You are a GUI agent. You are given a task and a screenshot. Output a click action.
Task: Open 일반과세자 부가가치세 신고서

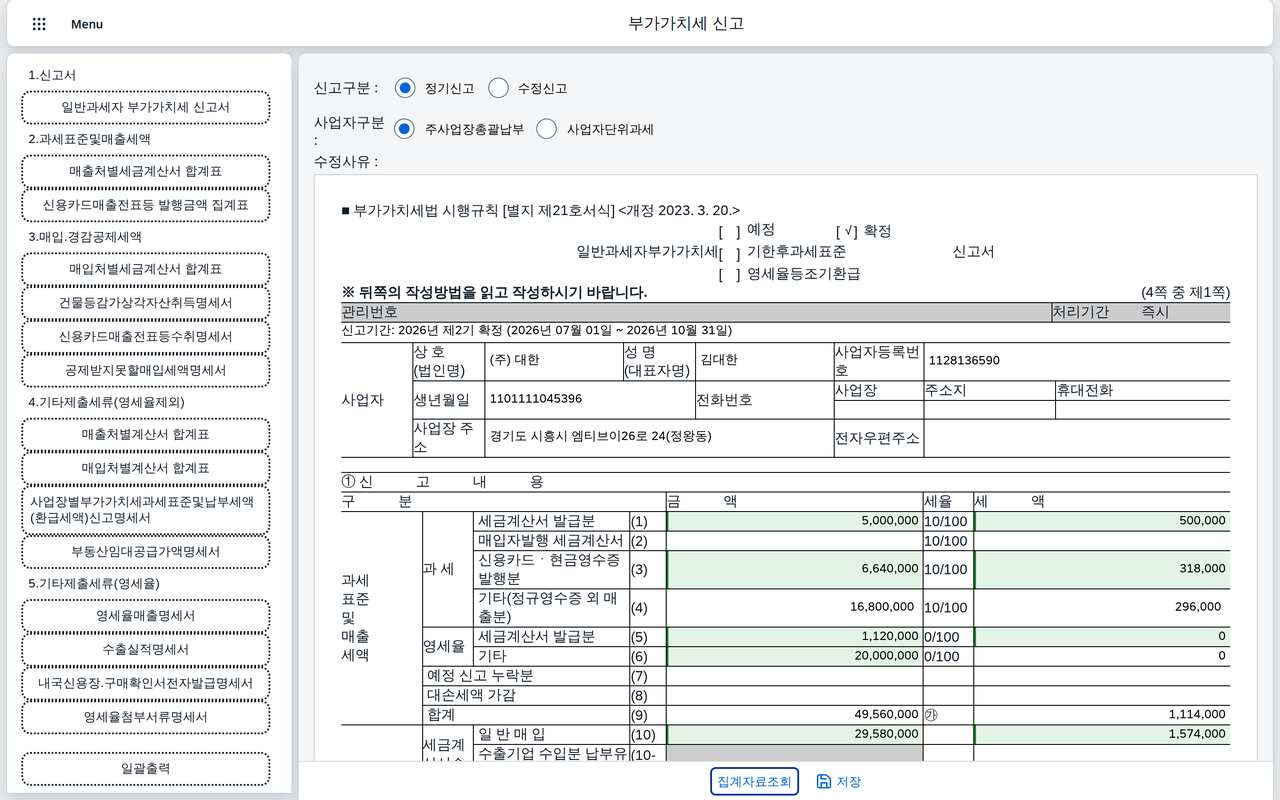[x=145, y=107]
